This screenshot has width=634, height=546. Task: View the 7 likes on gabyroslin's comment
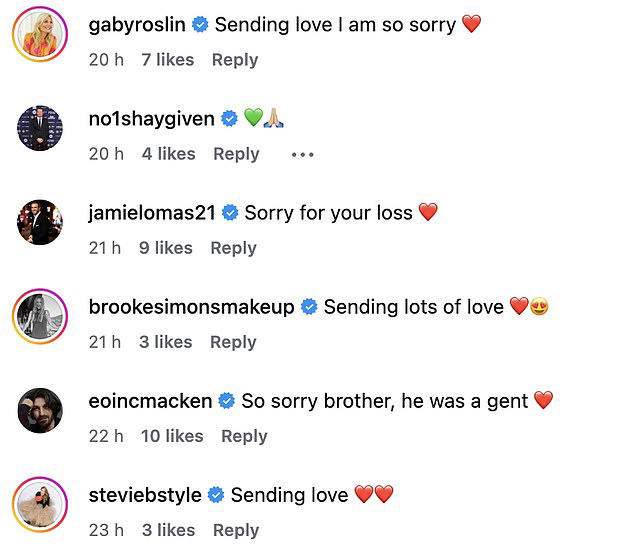(x=167, y=60)
